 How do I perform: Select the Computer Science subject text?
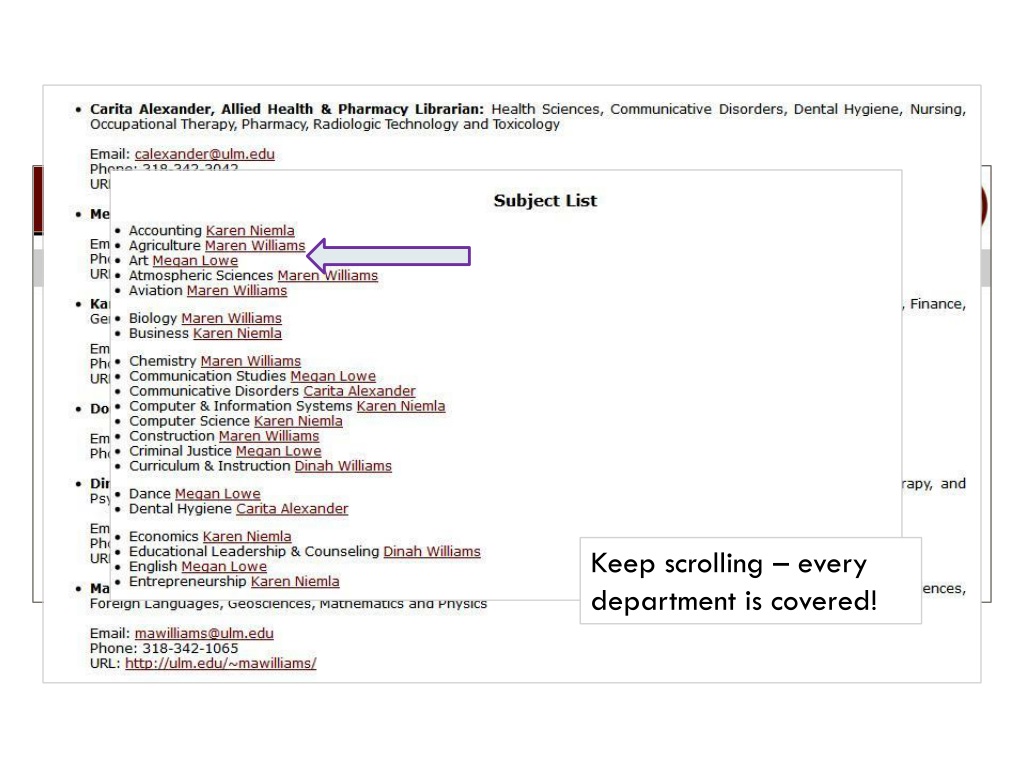(189, 421)
